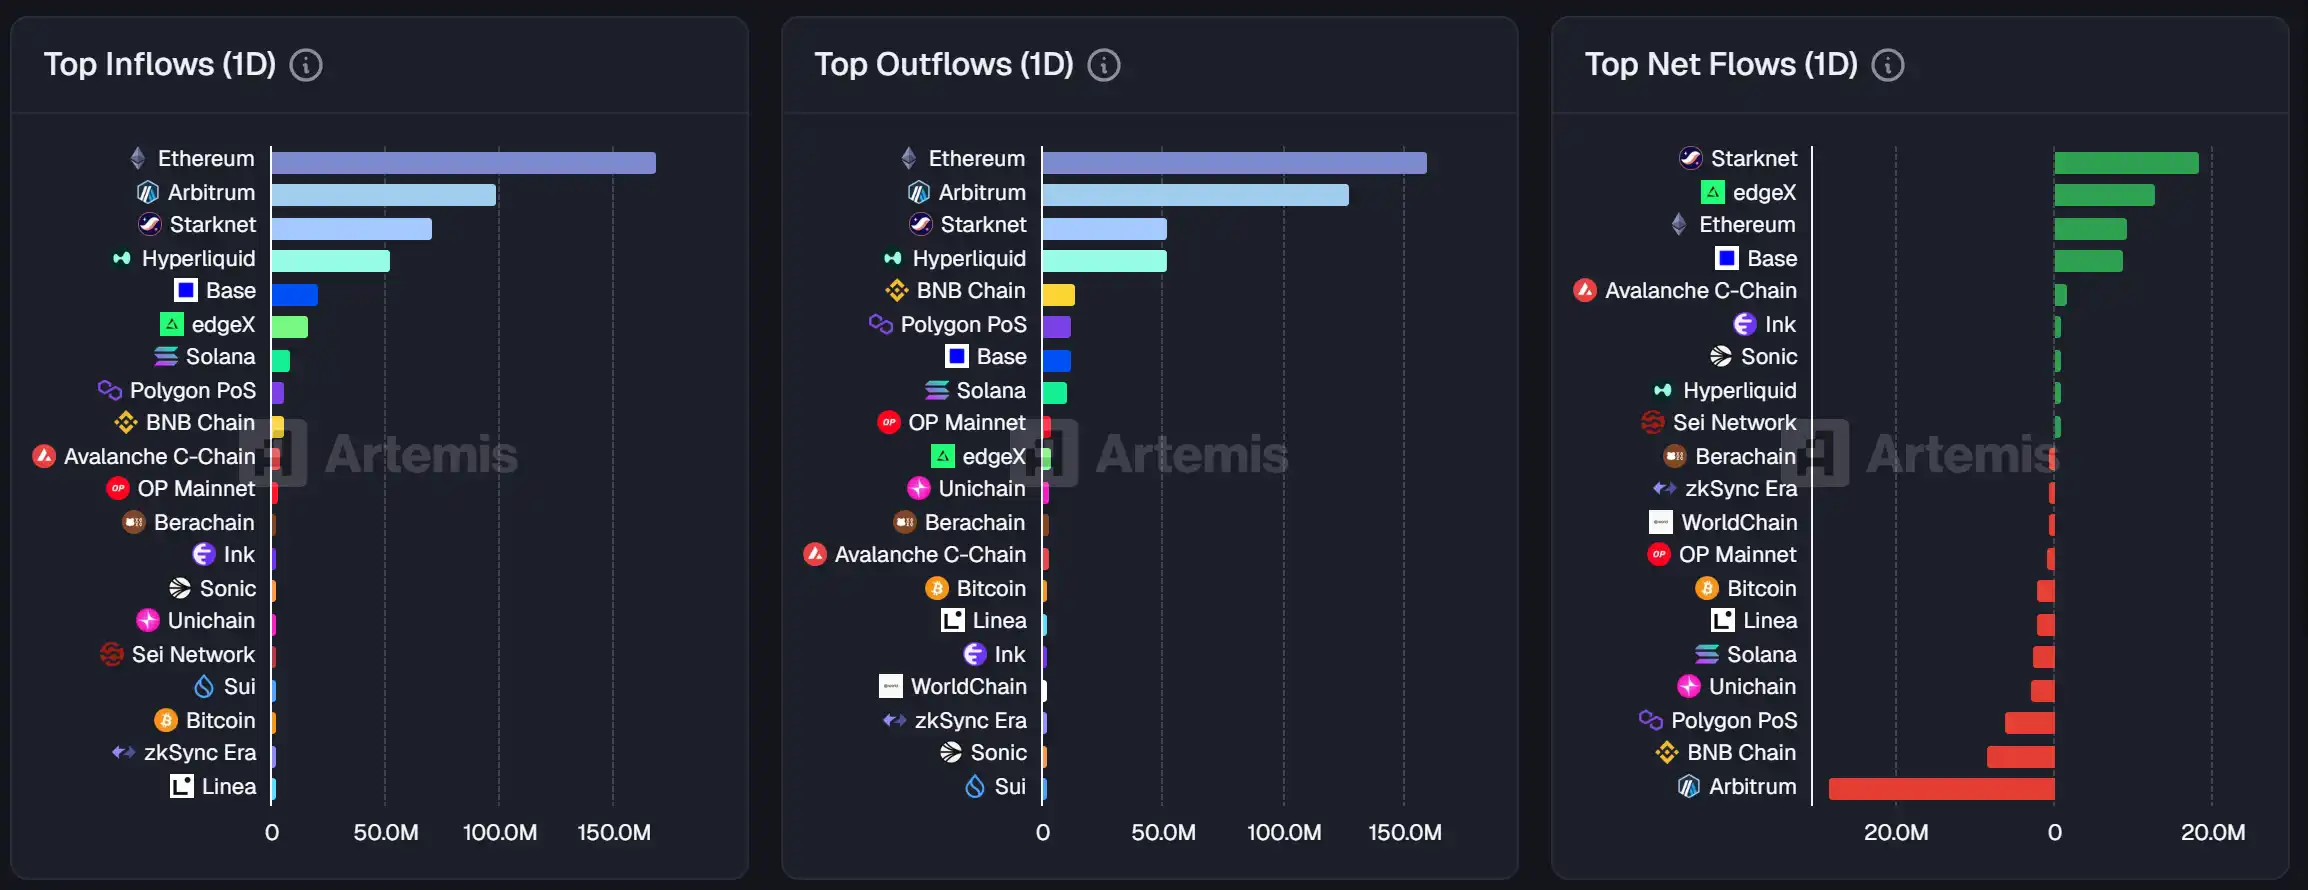The height and width of the screenshot is (890, 2308).
Task: Click Sui droplet icon in Top Inflows
Action: click(204, 687)
